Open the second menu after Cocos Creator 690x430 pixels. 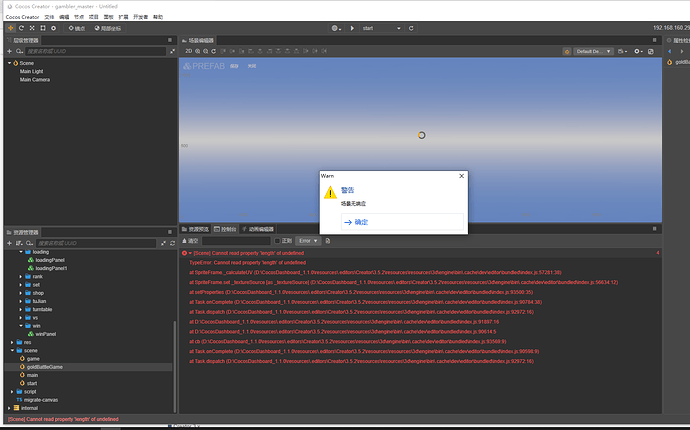click(x=49, y=17)
